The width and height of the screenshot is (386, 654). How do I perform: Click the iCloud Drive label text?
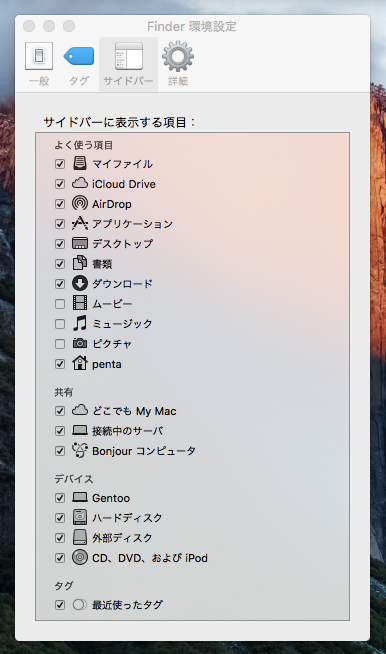click(x=124, y=184)
